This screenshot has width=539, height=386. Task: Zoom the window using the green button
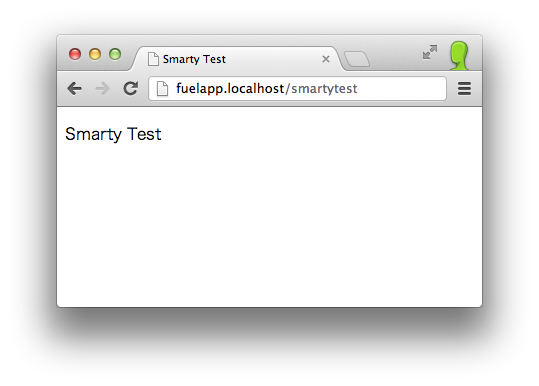(x=115, y=54)
